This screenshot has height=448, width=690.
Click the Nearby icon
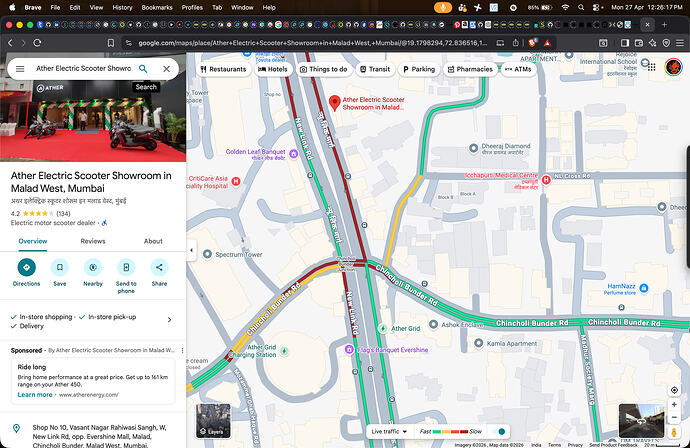coord(93,267)
